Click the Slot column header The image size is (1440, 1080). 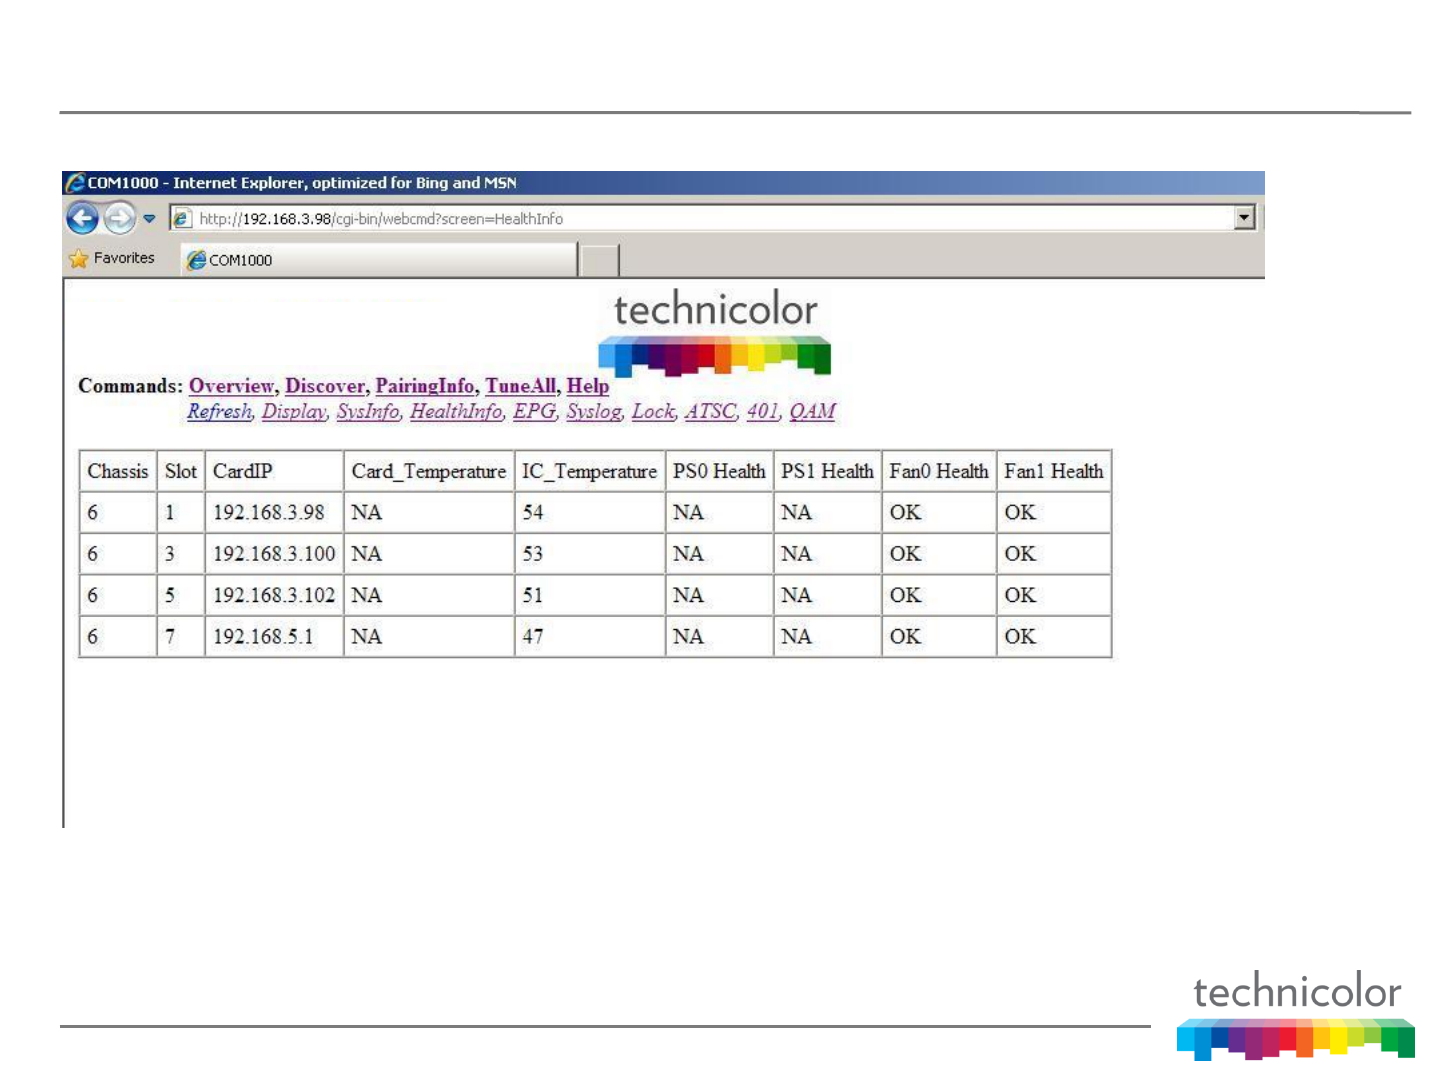pos(181,471)
